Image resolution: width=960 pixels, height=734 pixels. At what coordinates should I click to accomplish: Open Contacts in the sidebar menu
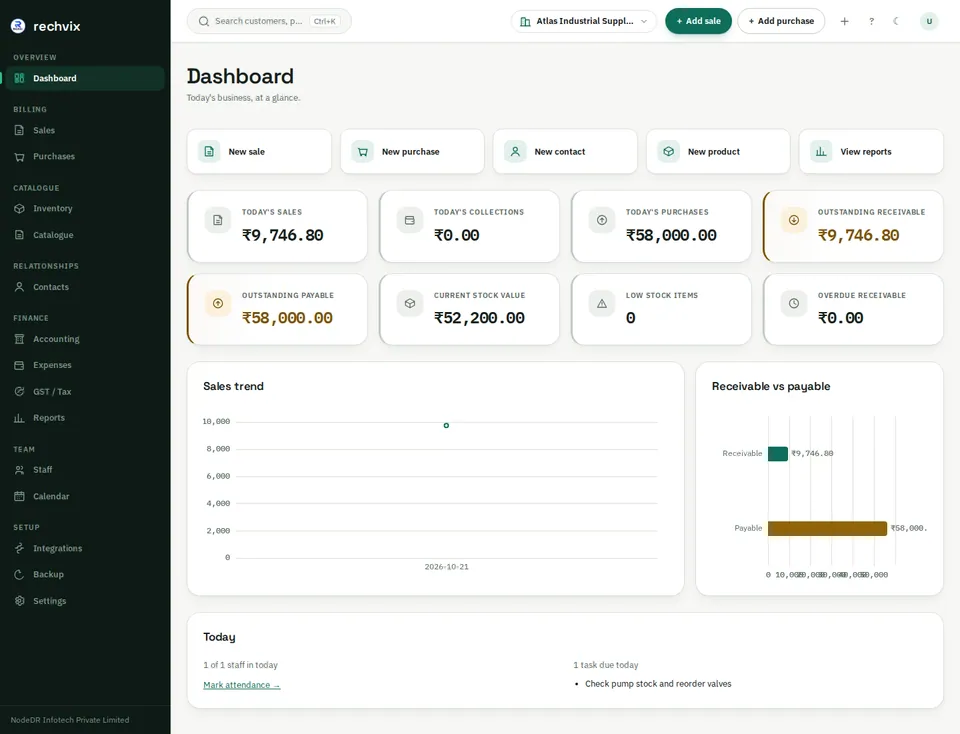click(x=85, y=287)
